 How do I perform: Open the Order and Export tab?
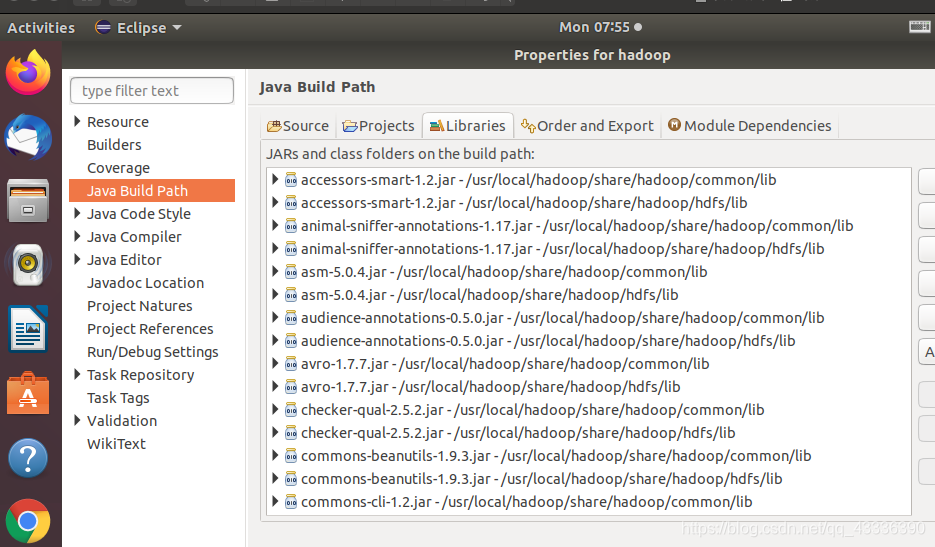(587, 126)
